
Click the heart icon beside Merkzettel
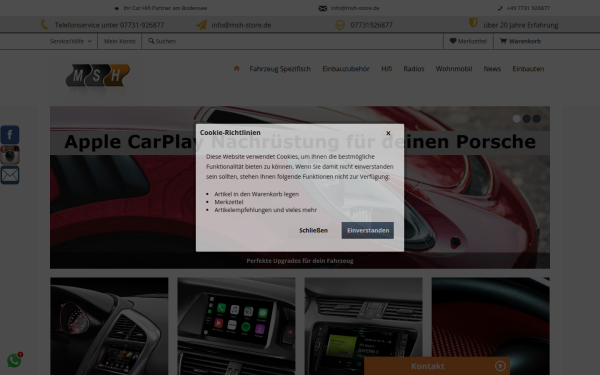point(453,41)
